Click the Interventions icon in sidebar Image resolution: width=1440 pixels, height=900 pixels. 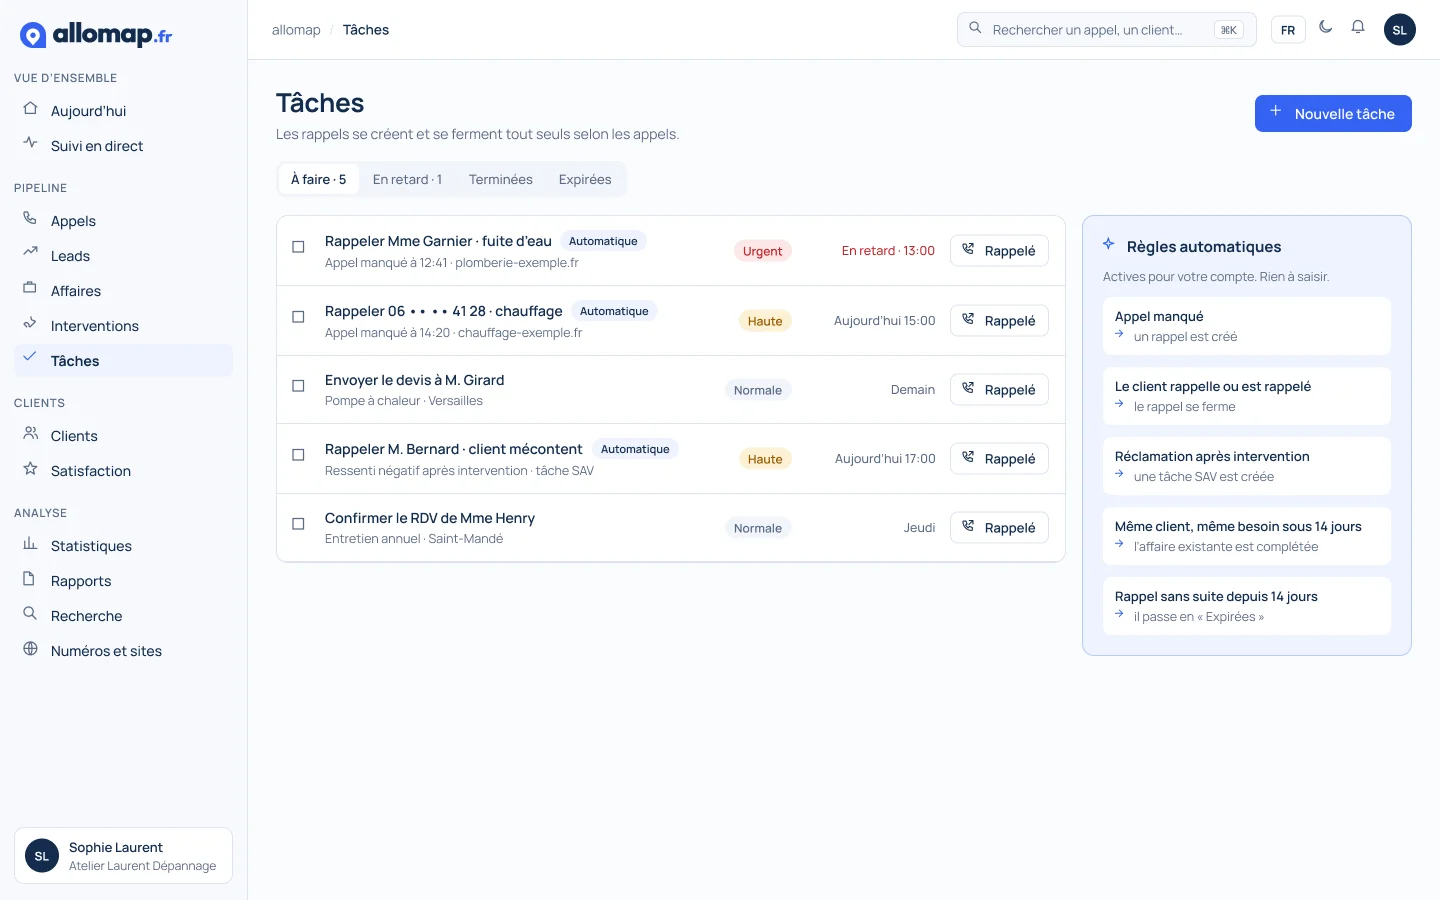click(30, 324)
